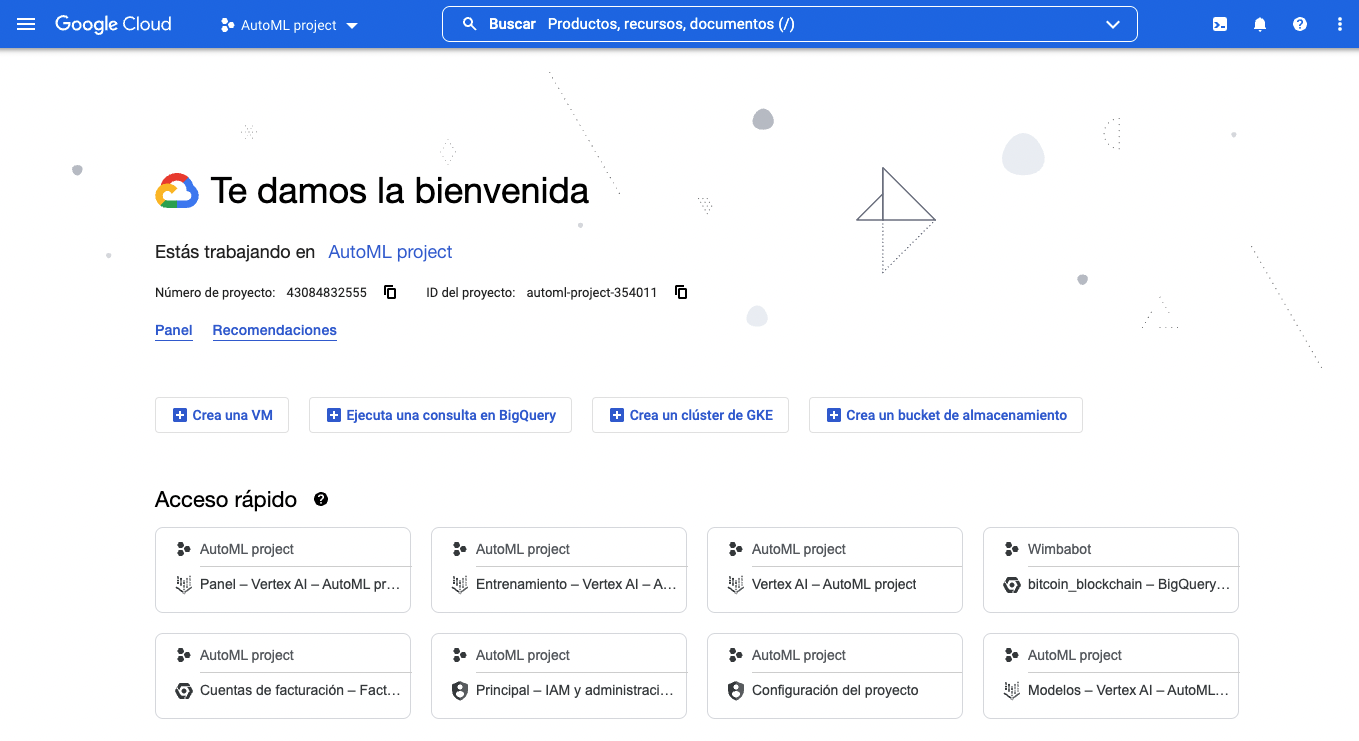Click the Acceso rápido help icon
The image size is (1359, 741).
(321, 499)
